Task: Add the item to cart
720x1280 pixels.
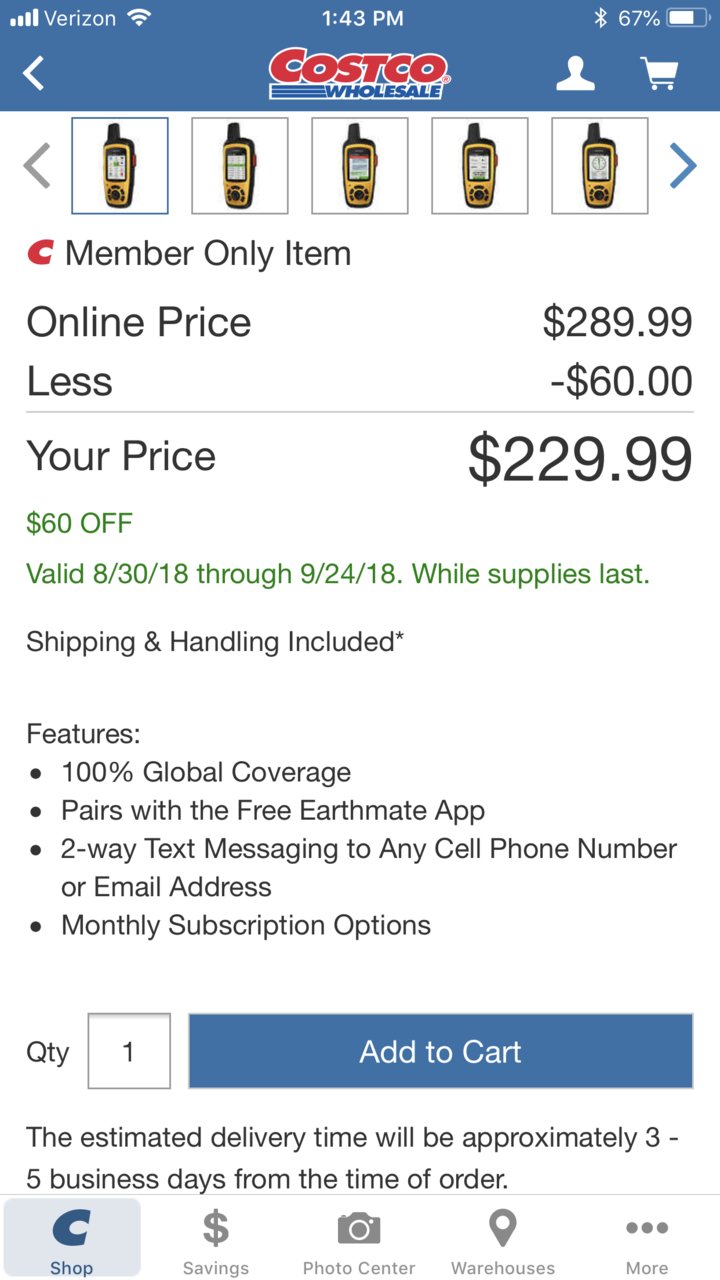Action: (441, 1051)
